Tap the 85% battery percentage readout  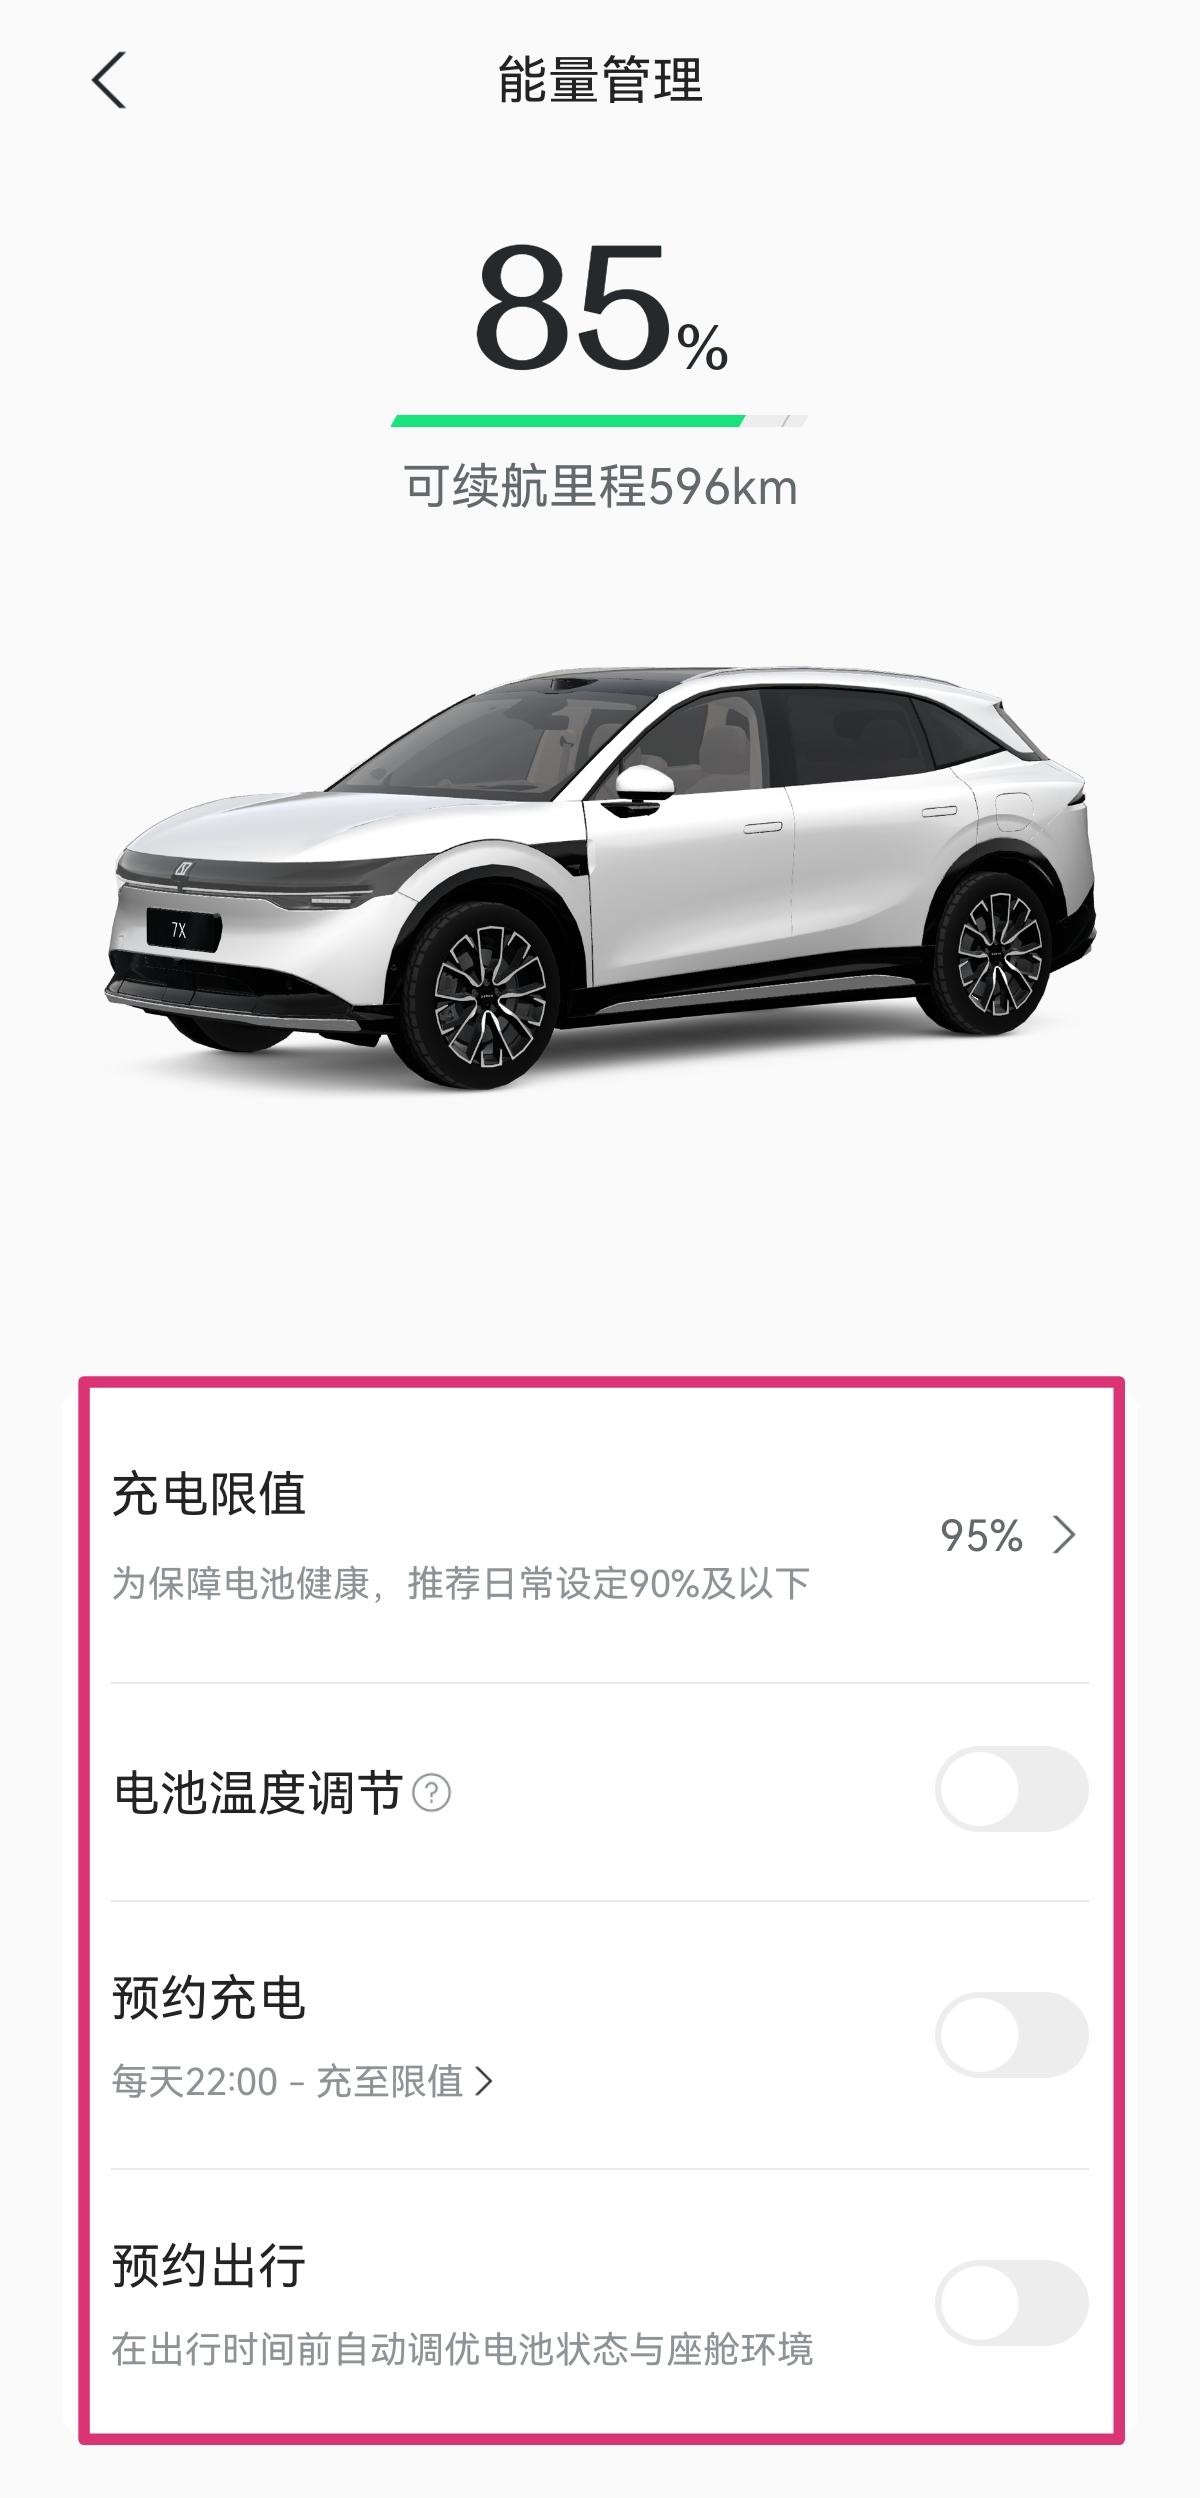(601, 308)
